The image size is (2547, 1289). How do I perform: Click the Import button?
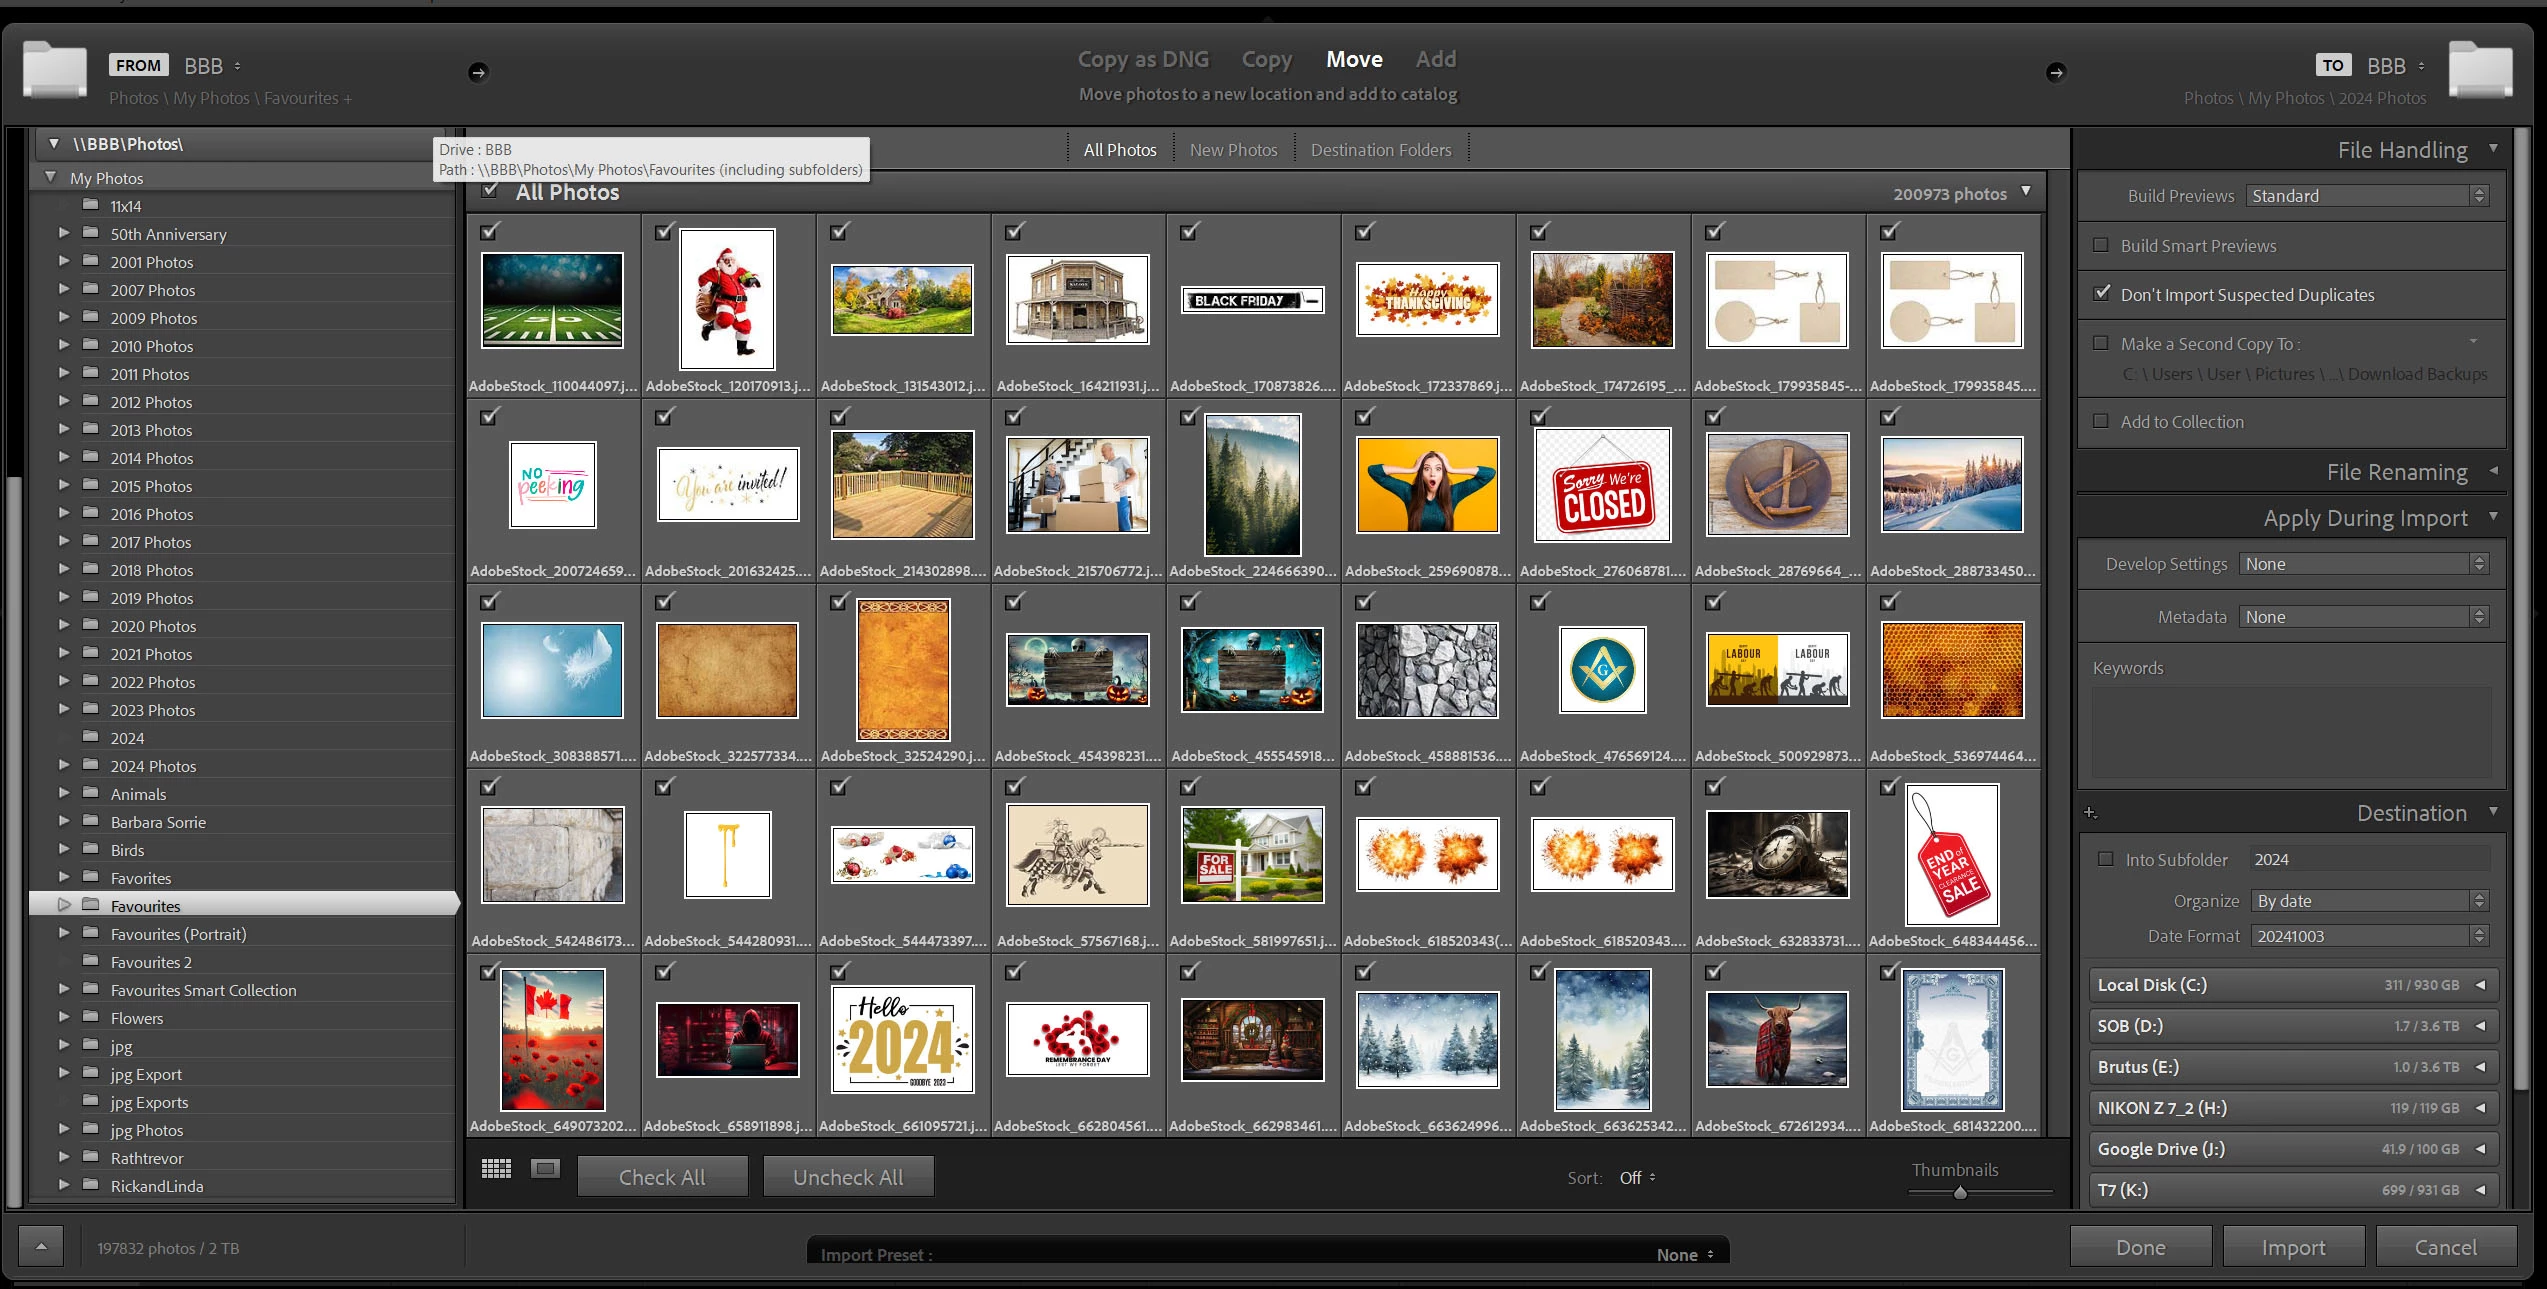2293,1247
